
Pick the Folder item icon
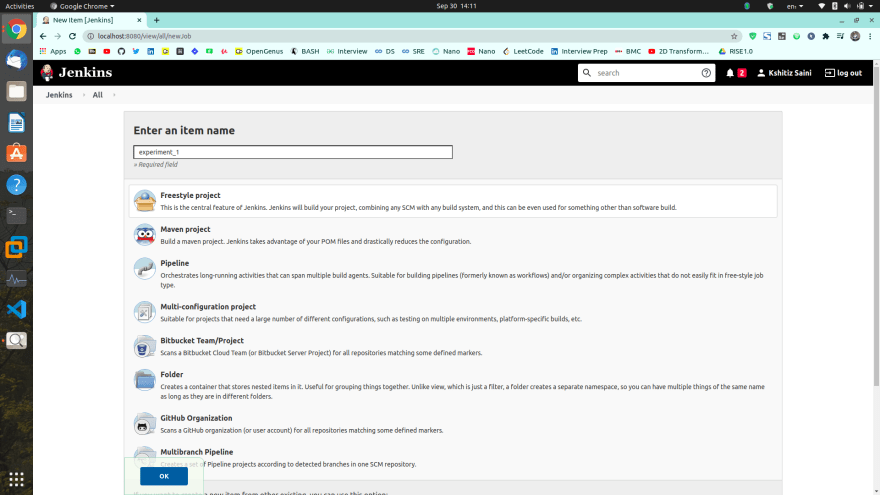pyautogui.click(x=145, y=380)
